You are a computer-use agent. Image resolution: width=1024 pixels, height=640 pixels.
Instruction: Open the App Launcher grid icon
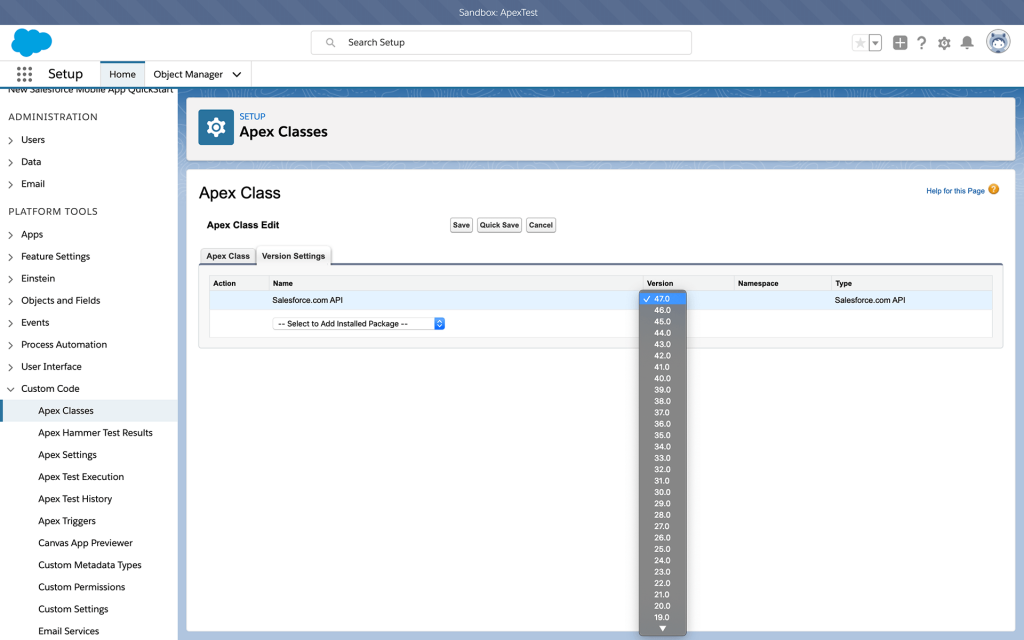(x=24, y=74)
